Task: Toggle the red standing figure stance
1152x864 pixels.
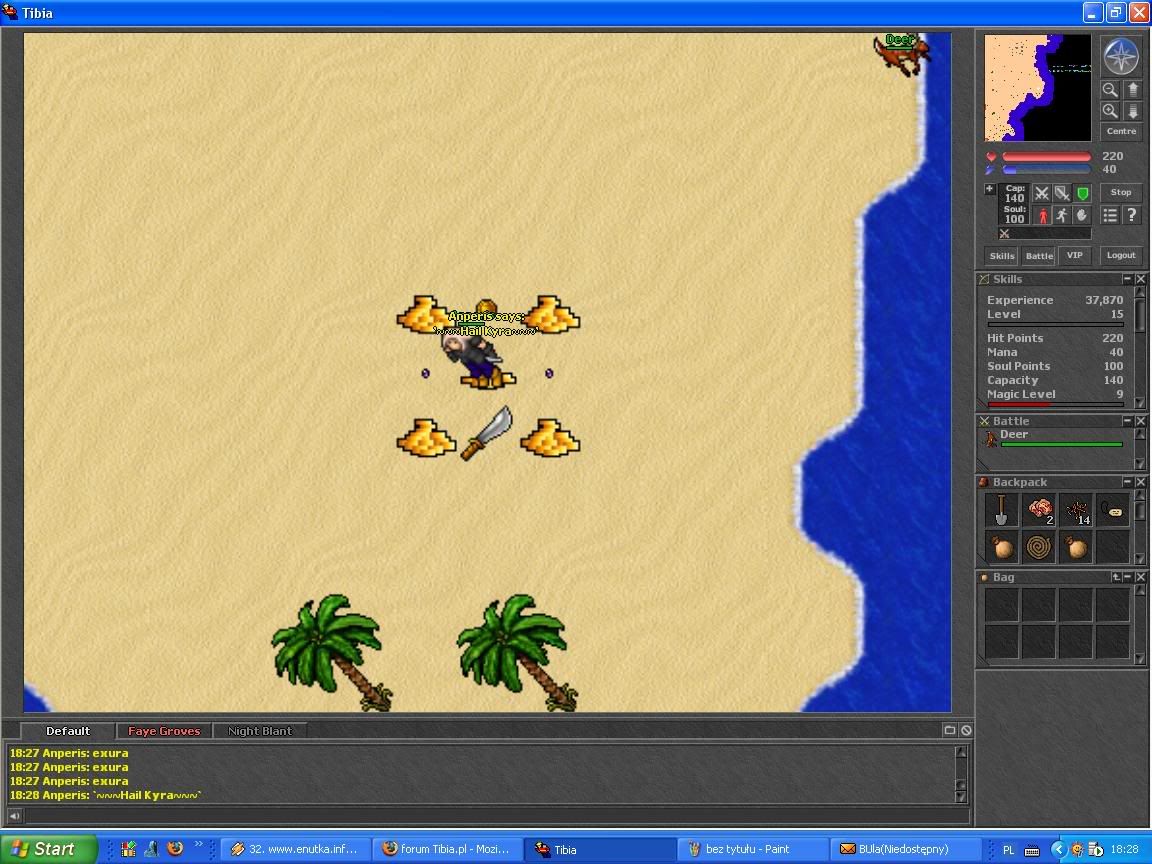Action: click(x=1042, y=215)
